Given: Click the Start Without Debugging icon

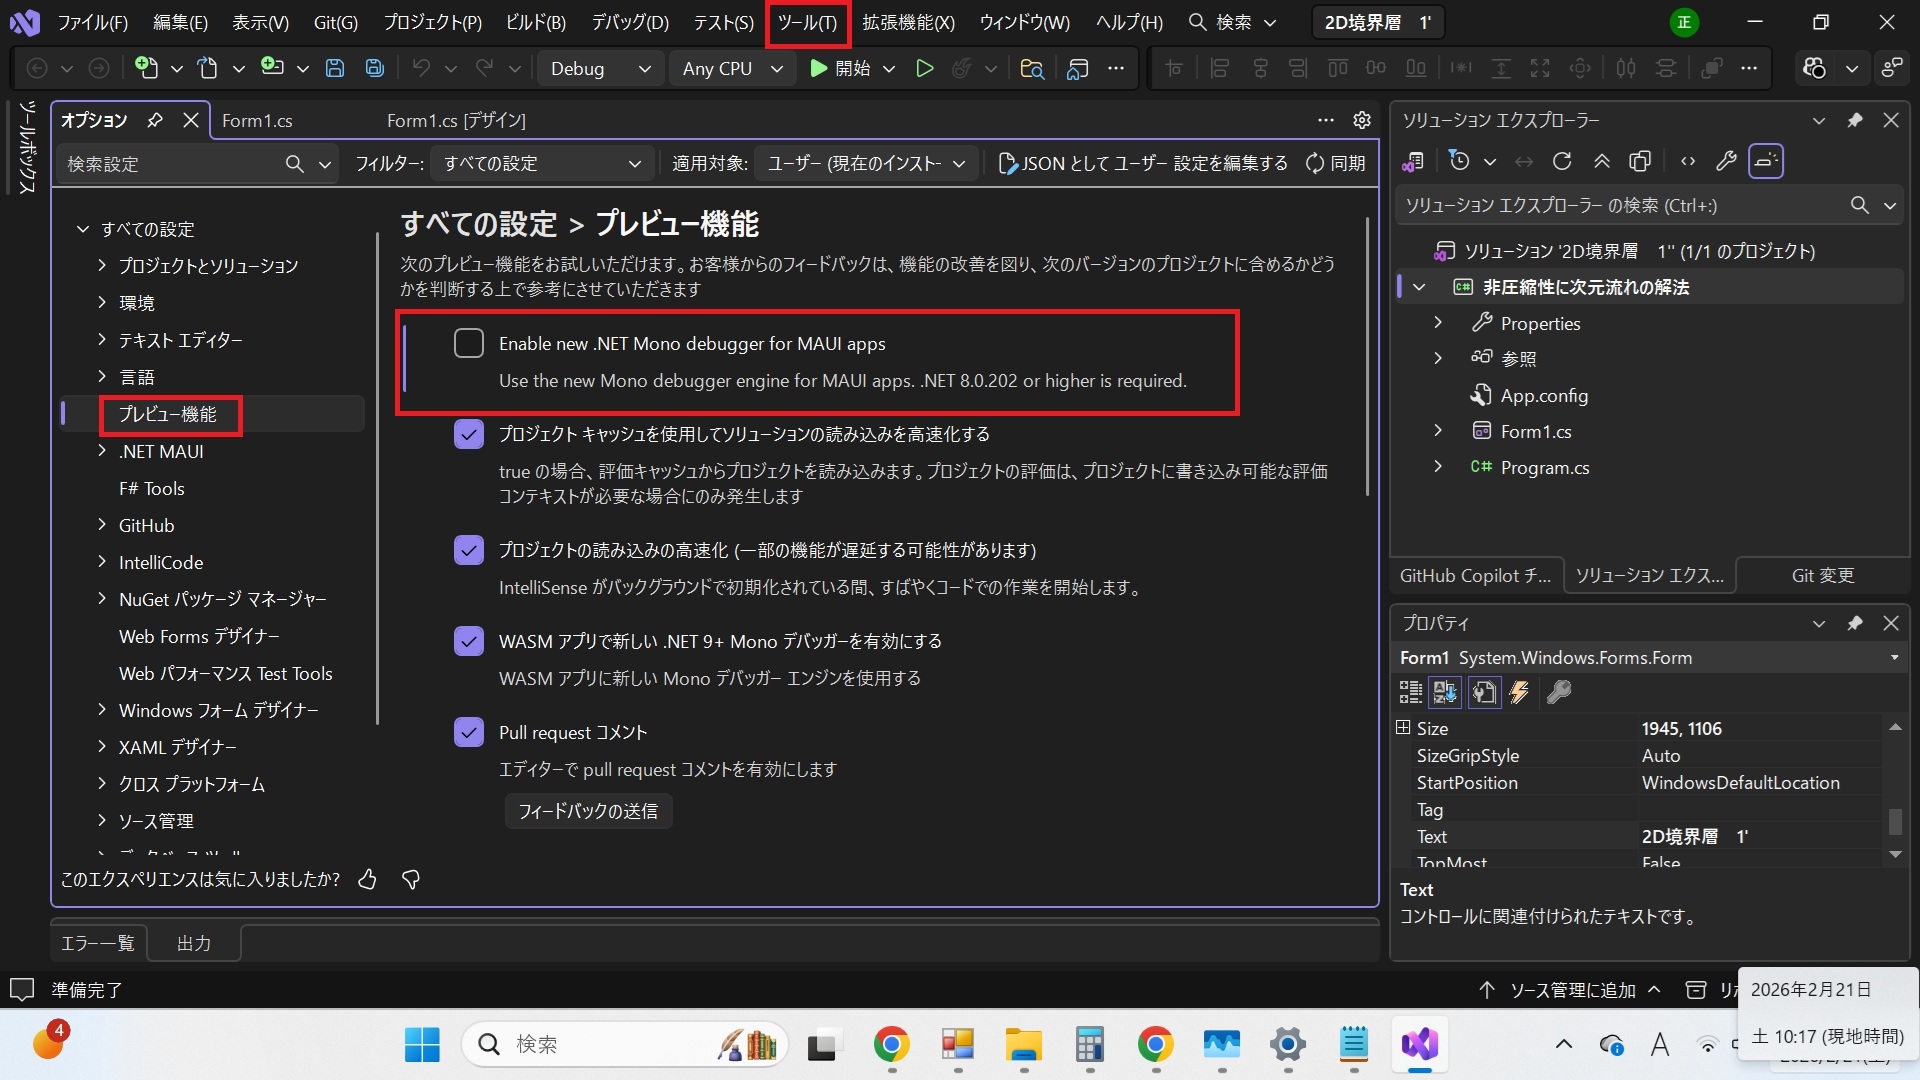Looking at the screenshot, I should (924, 68).
